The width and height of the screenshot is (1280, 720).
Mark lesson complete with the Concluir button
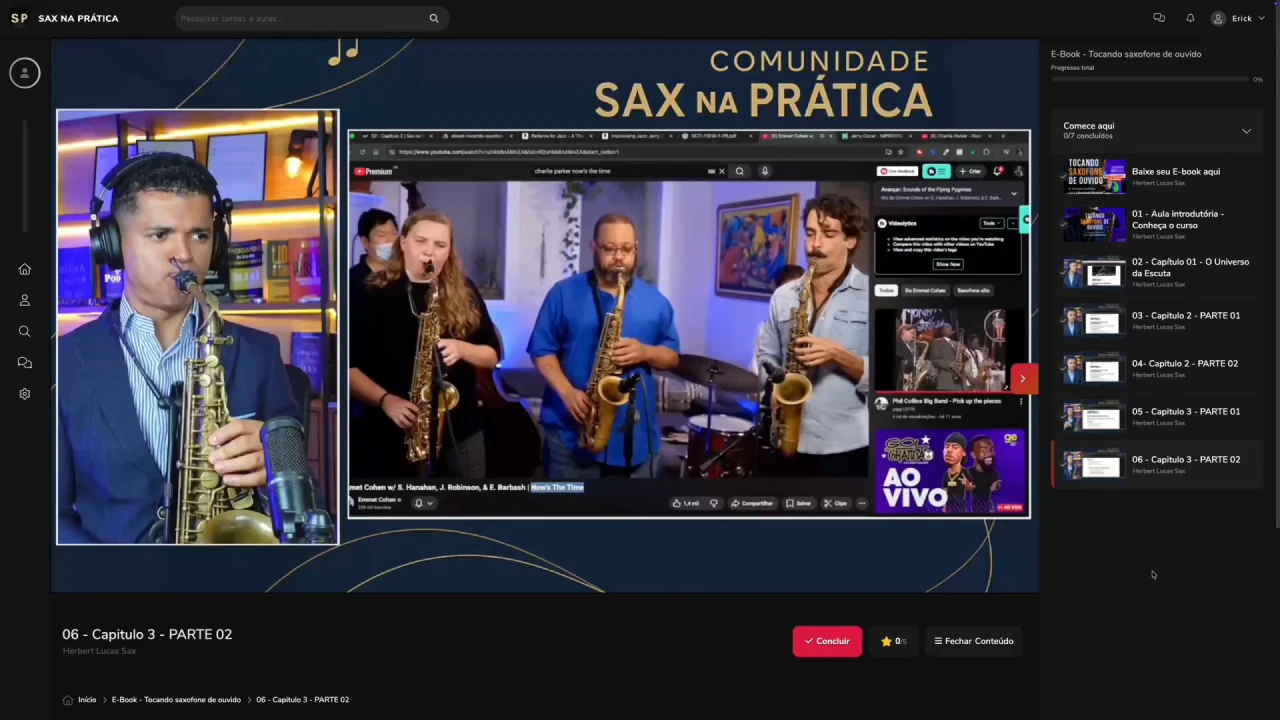(827, 641)
